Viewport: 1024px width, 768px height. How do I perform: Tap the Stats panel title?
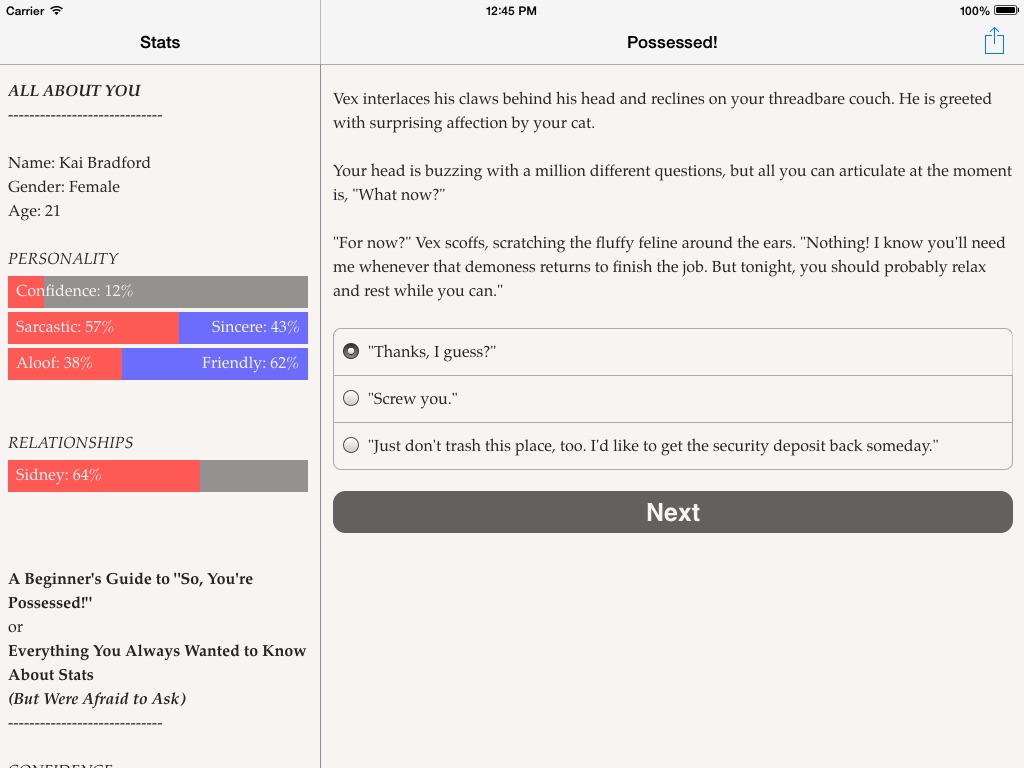pyautogui.click(x=160, y=42)
